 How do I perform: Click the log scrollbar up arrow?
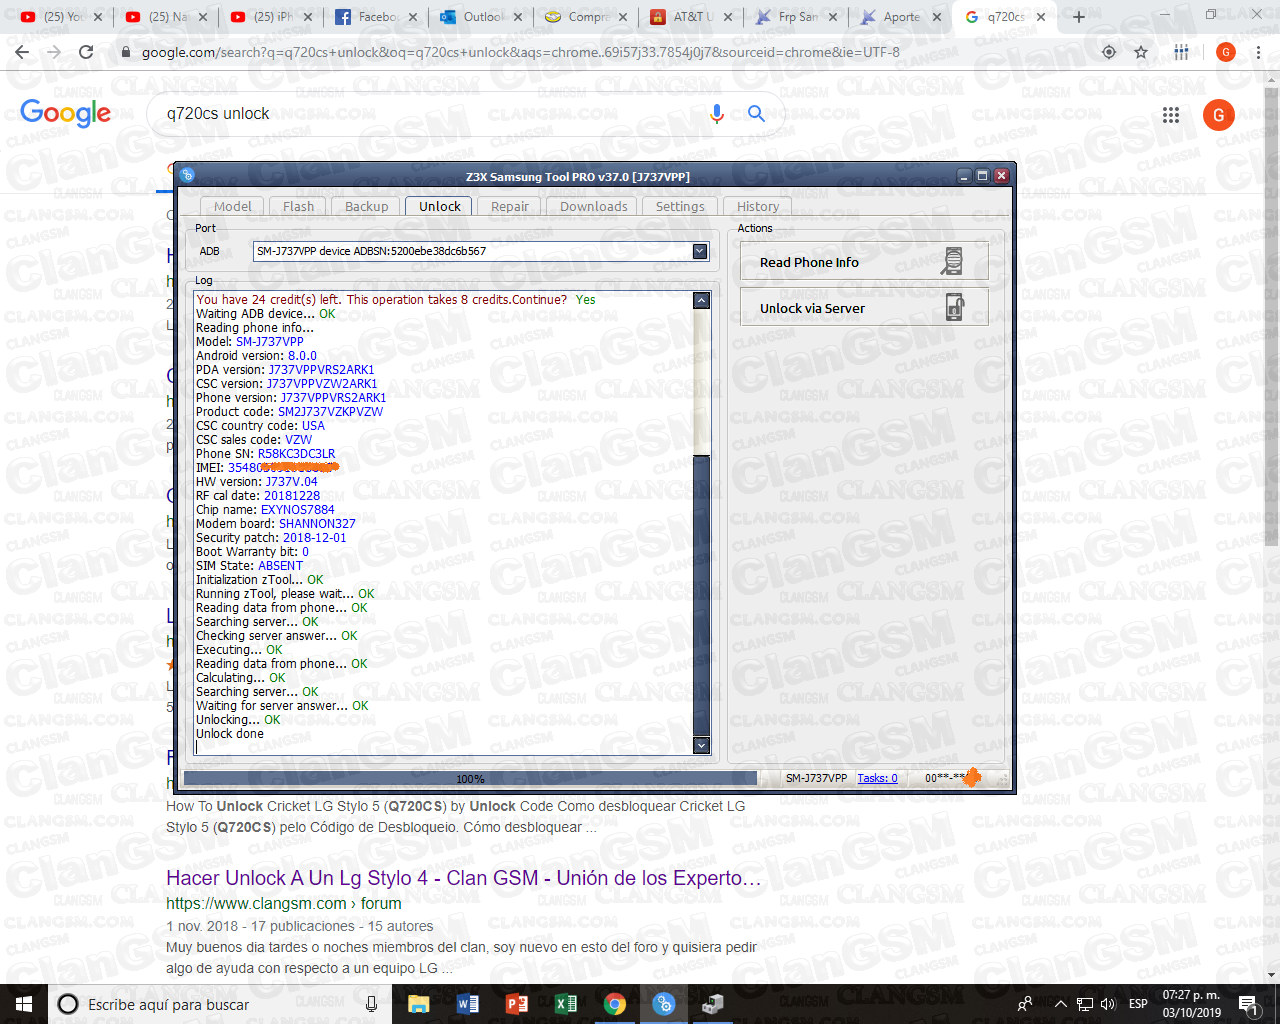[x=701, y=300]
